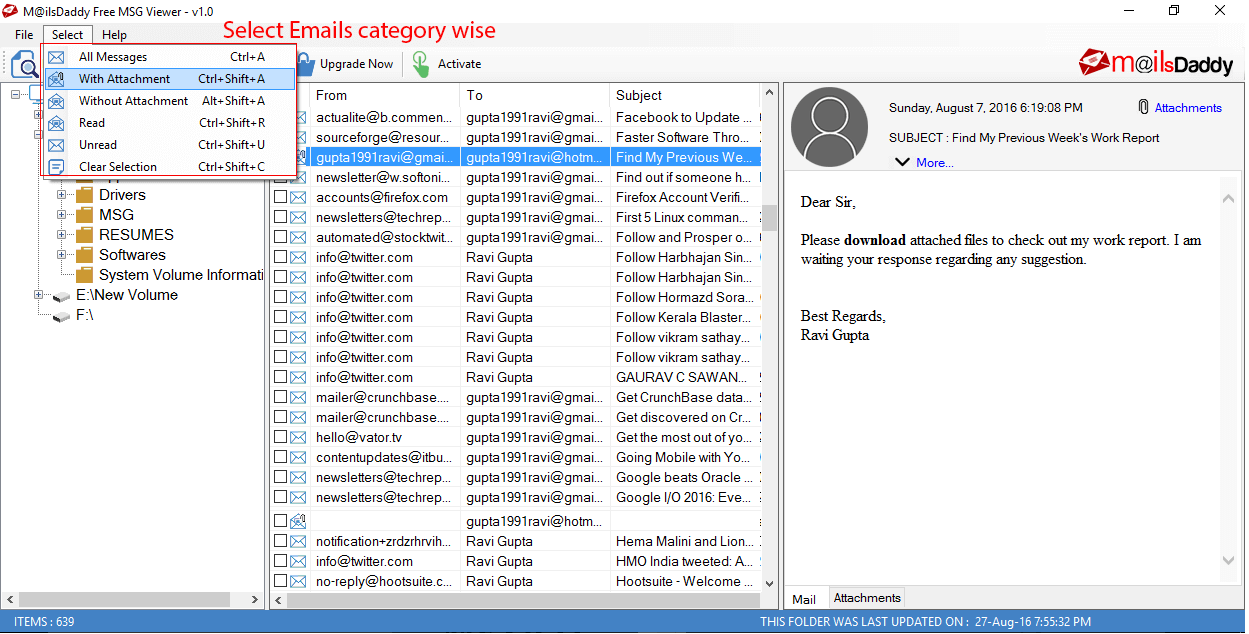The image size is (1249, 634).
Task: Click the More... link
Action: click(935, 163)
